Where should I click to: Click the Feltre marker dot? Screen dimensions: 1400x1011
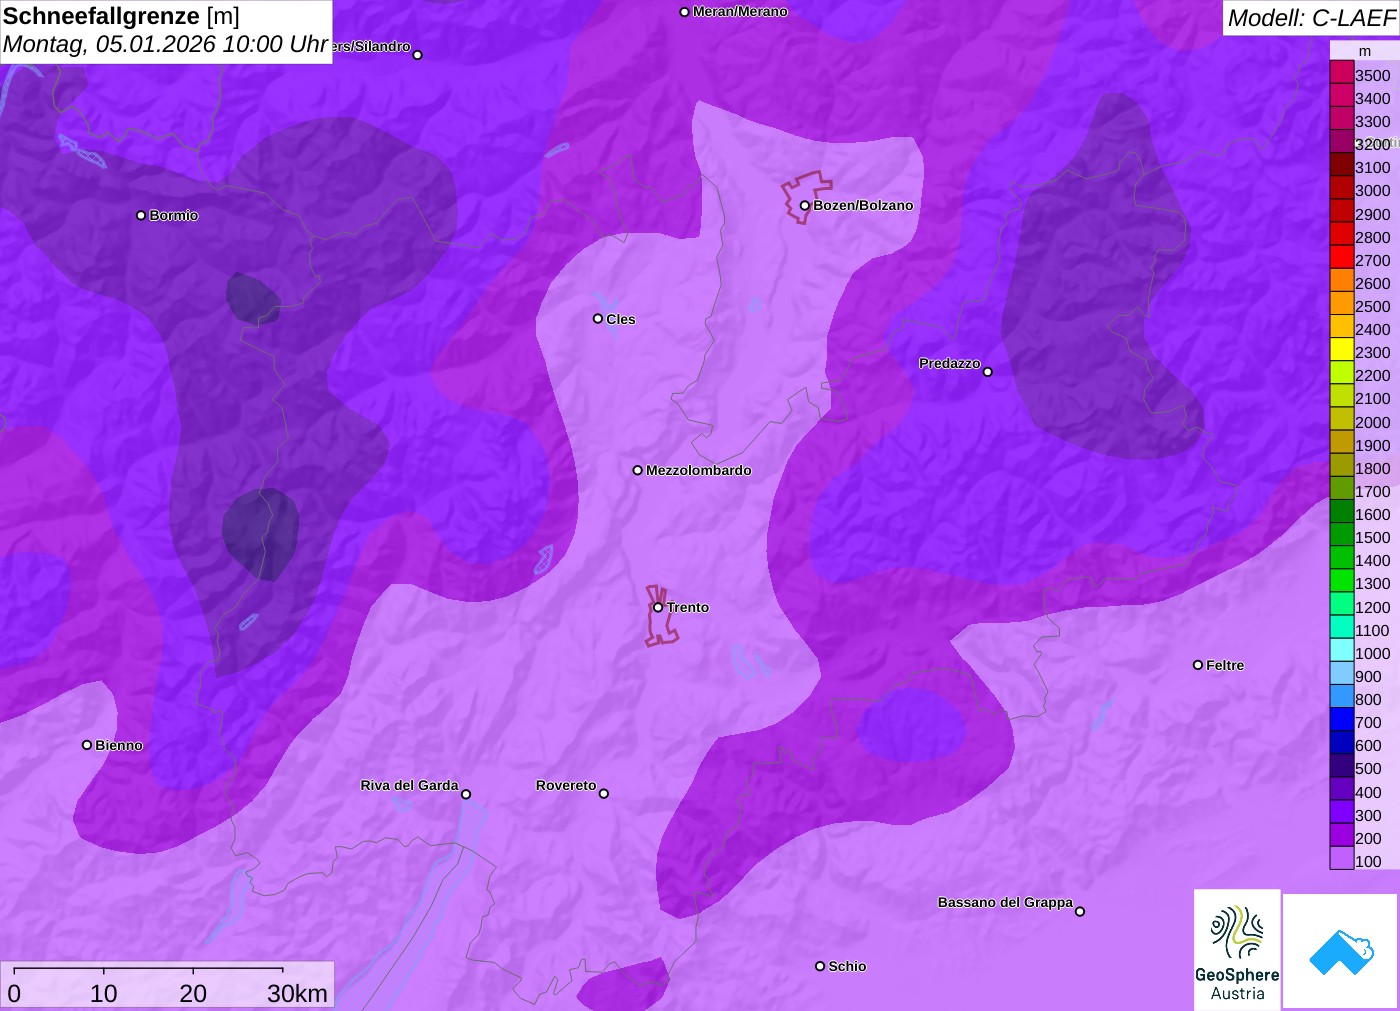[x=1198, y=665]
